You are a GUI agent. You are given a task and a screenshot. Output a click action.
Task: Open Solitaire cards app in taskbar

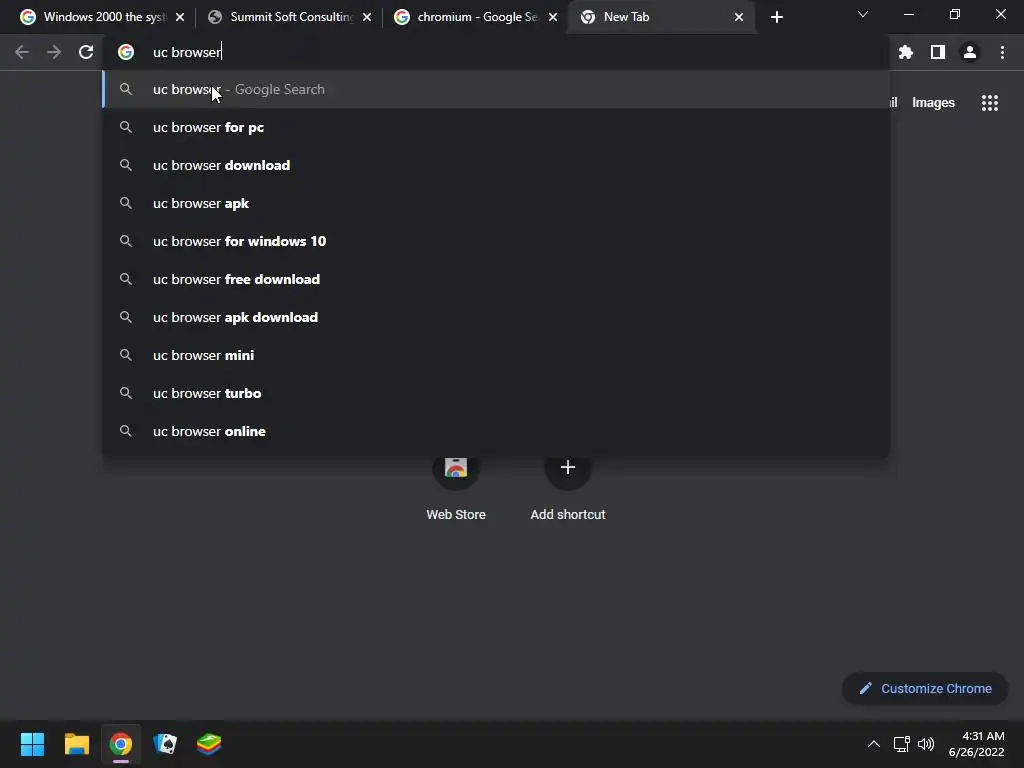[x=165, y=744]
